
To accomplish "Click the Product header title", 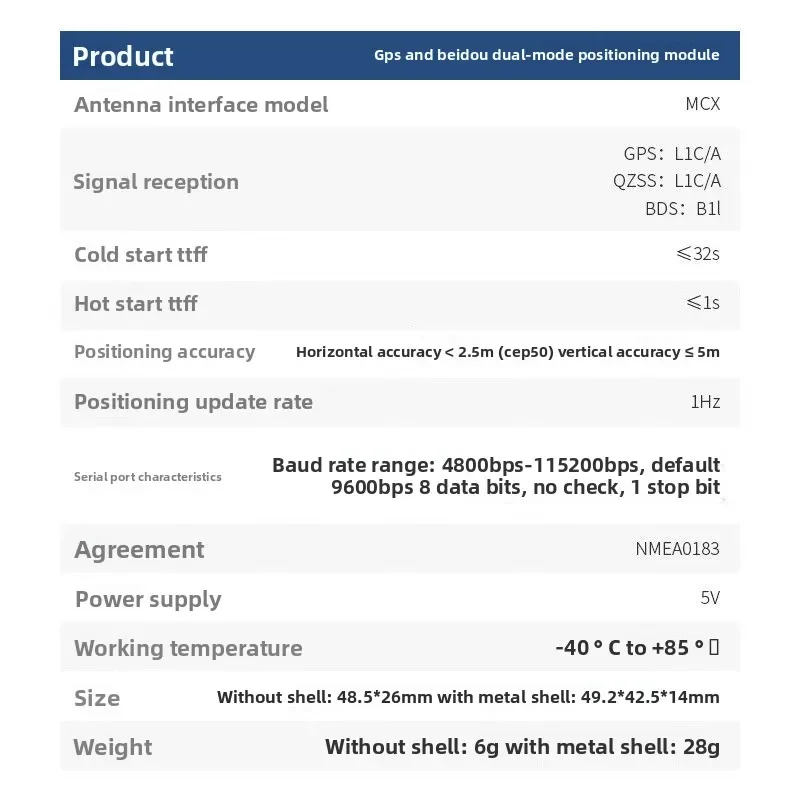I will click(x=123, y=56).
